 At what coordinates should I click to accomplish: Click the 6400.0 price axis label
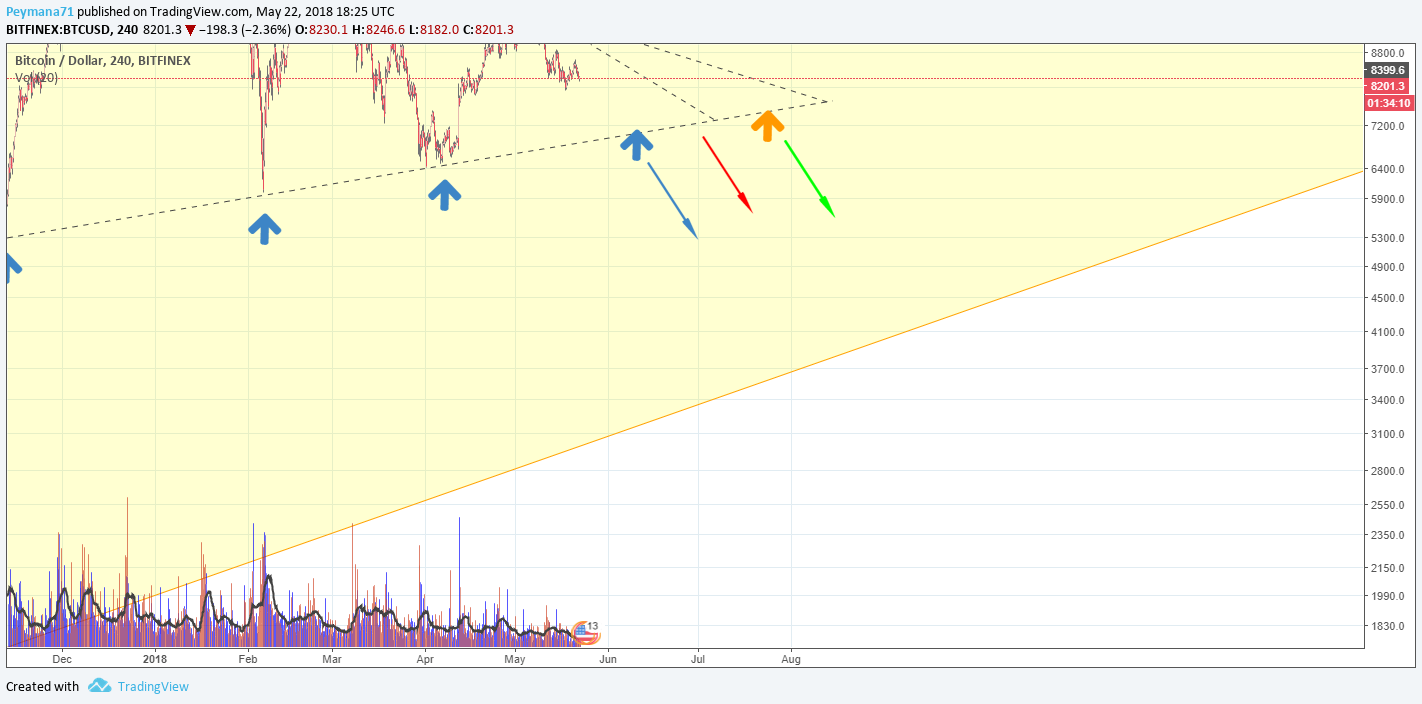(1388, 169)
